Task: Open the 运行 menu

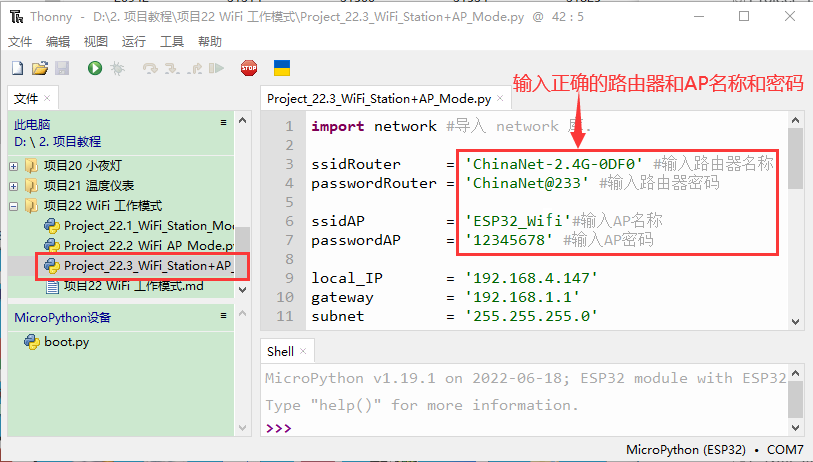Action: coord(133,41)
